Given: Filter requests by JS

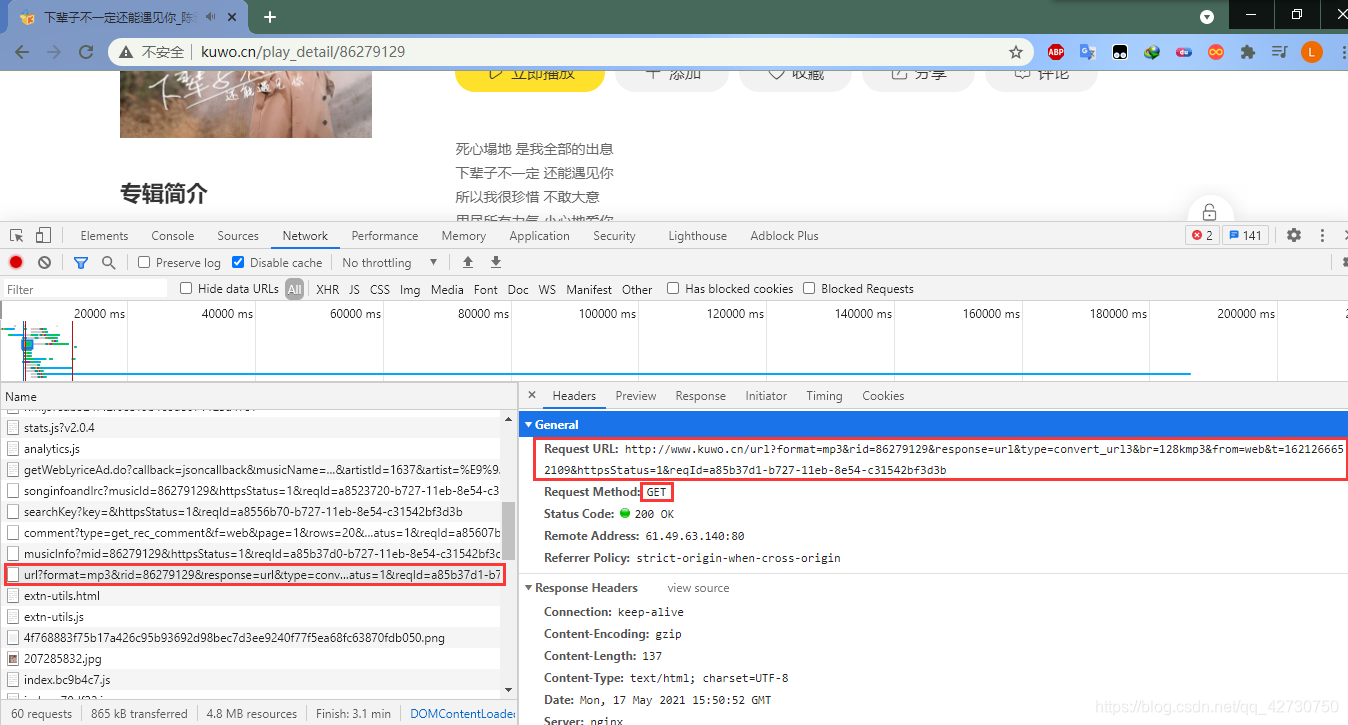Looking at the screenshot, I should pyautogui.click(x=354, y=289).
